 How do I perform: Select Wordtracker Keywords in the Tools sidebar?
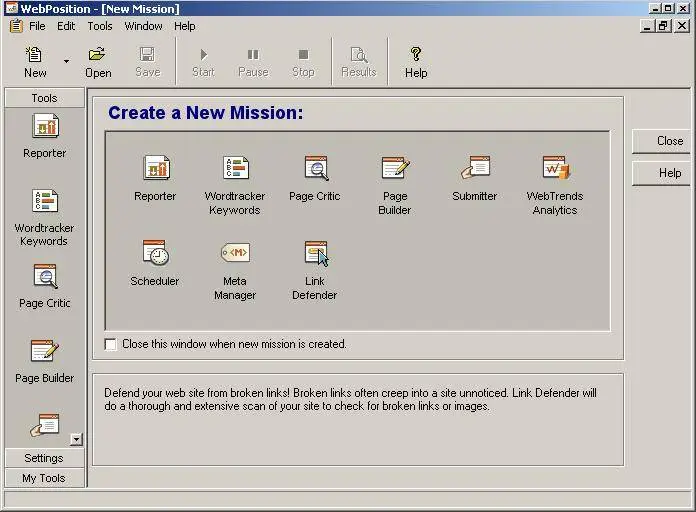44,217
